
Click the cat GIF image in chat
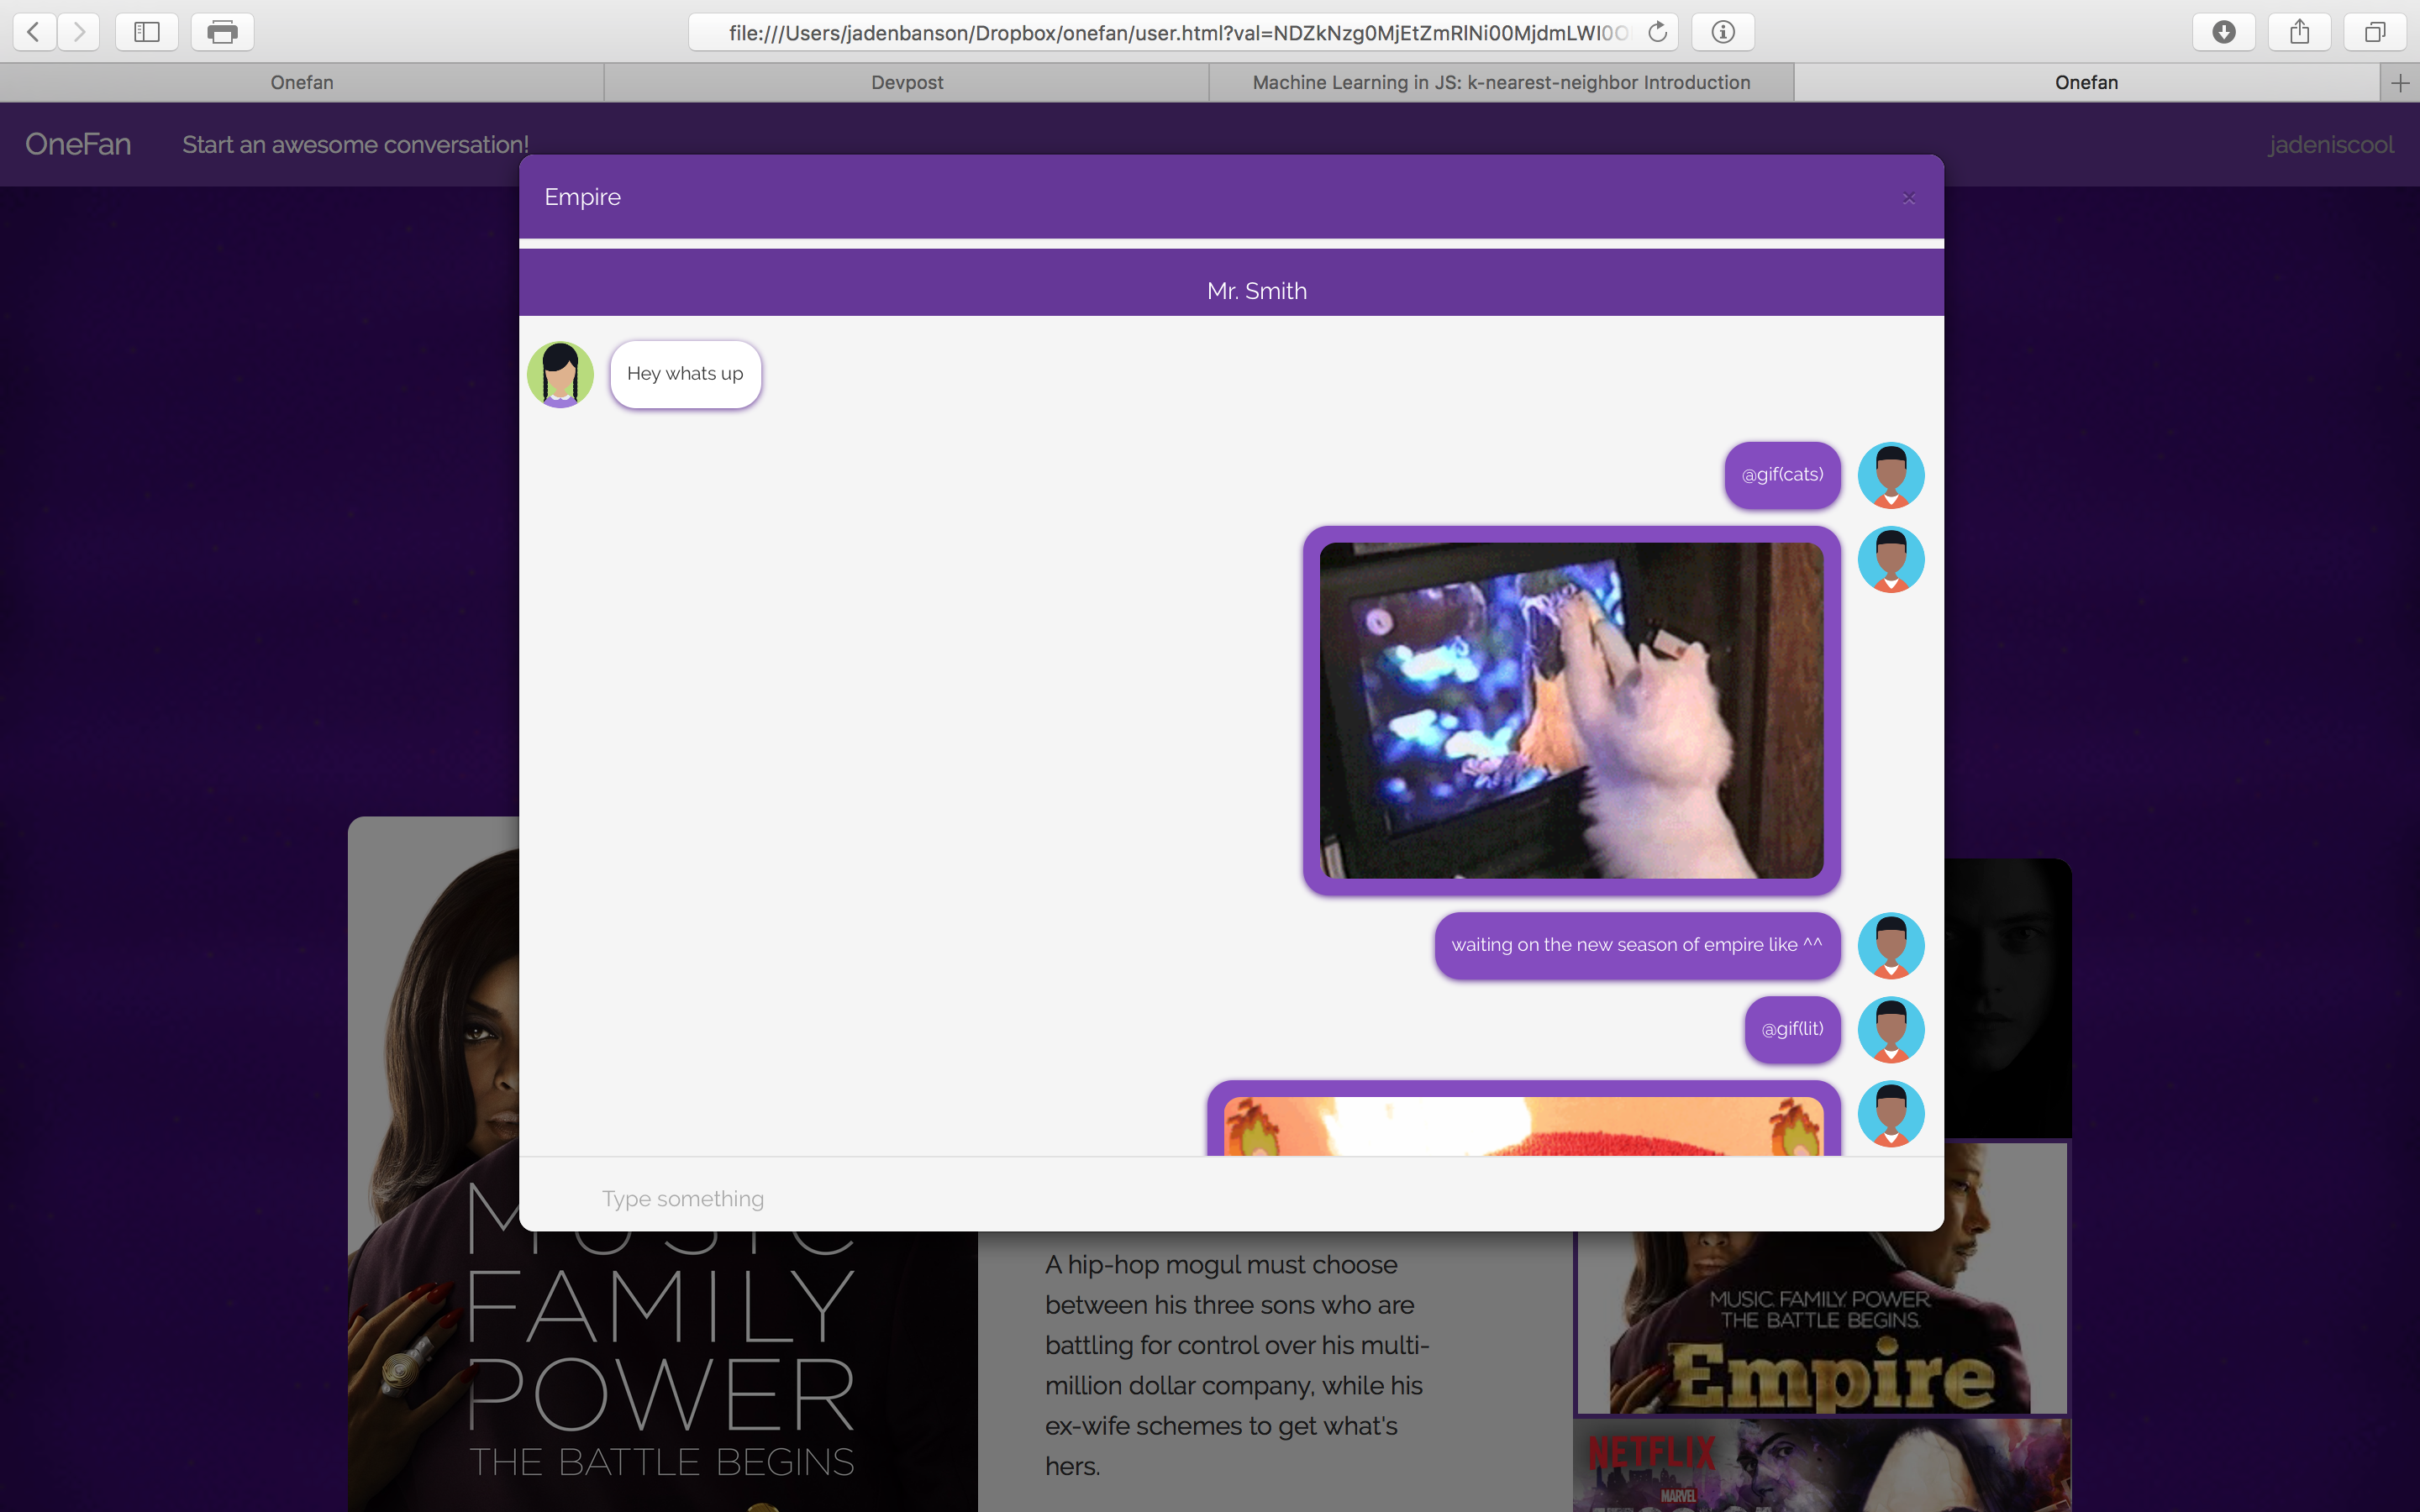pyautogui.click(x=1571, y=710)
